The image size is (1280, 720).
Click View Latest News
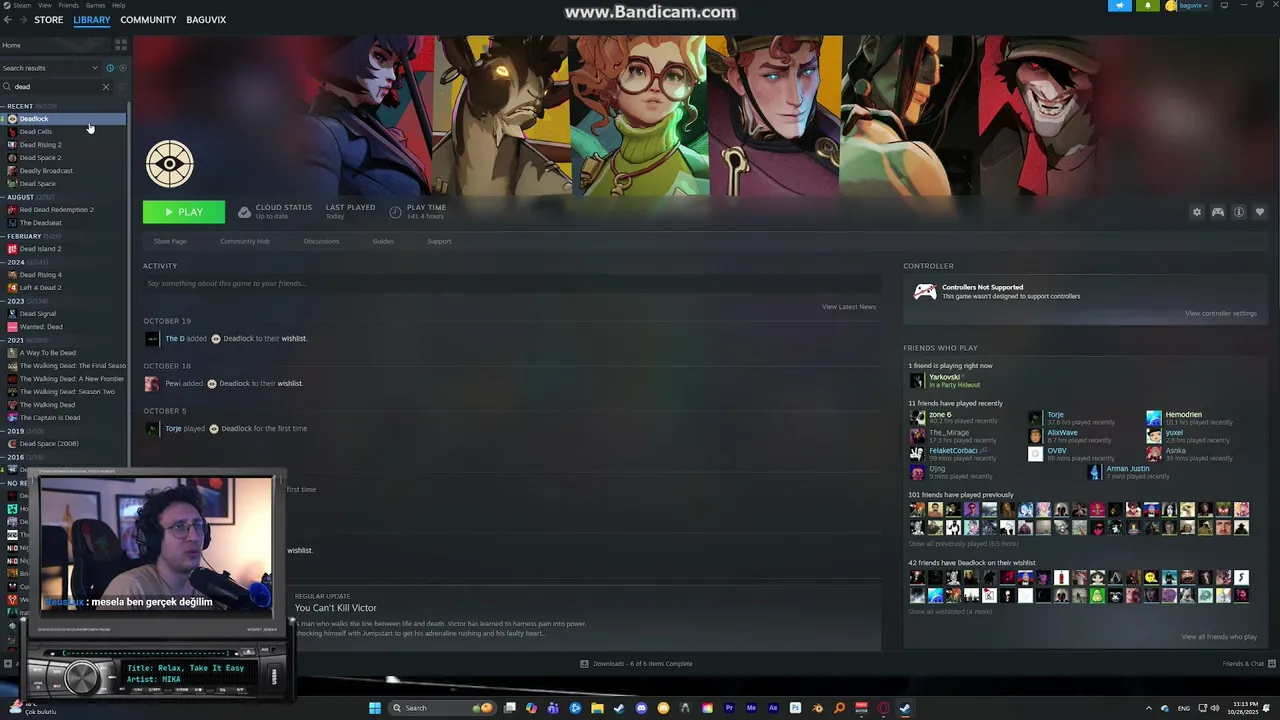coord(849,307)
